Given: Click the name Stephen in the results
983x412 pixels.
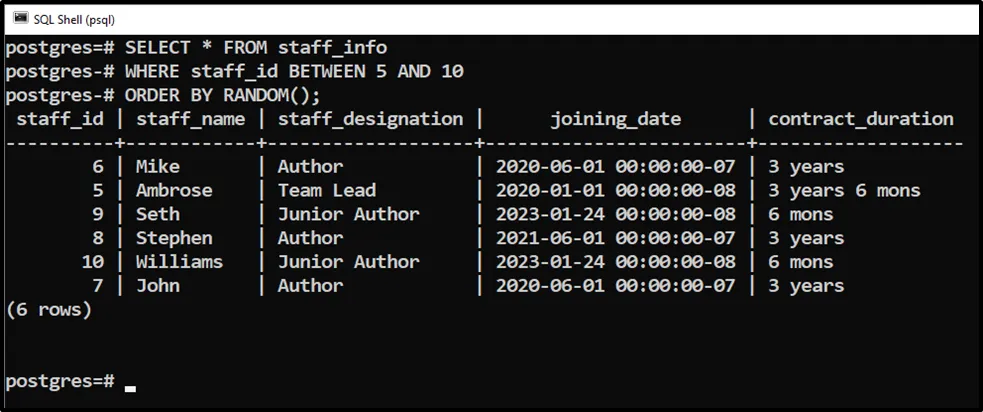Looking at the screenshot, I should (x=174, y=238).
